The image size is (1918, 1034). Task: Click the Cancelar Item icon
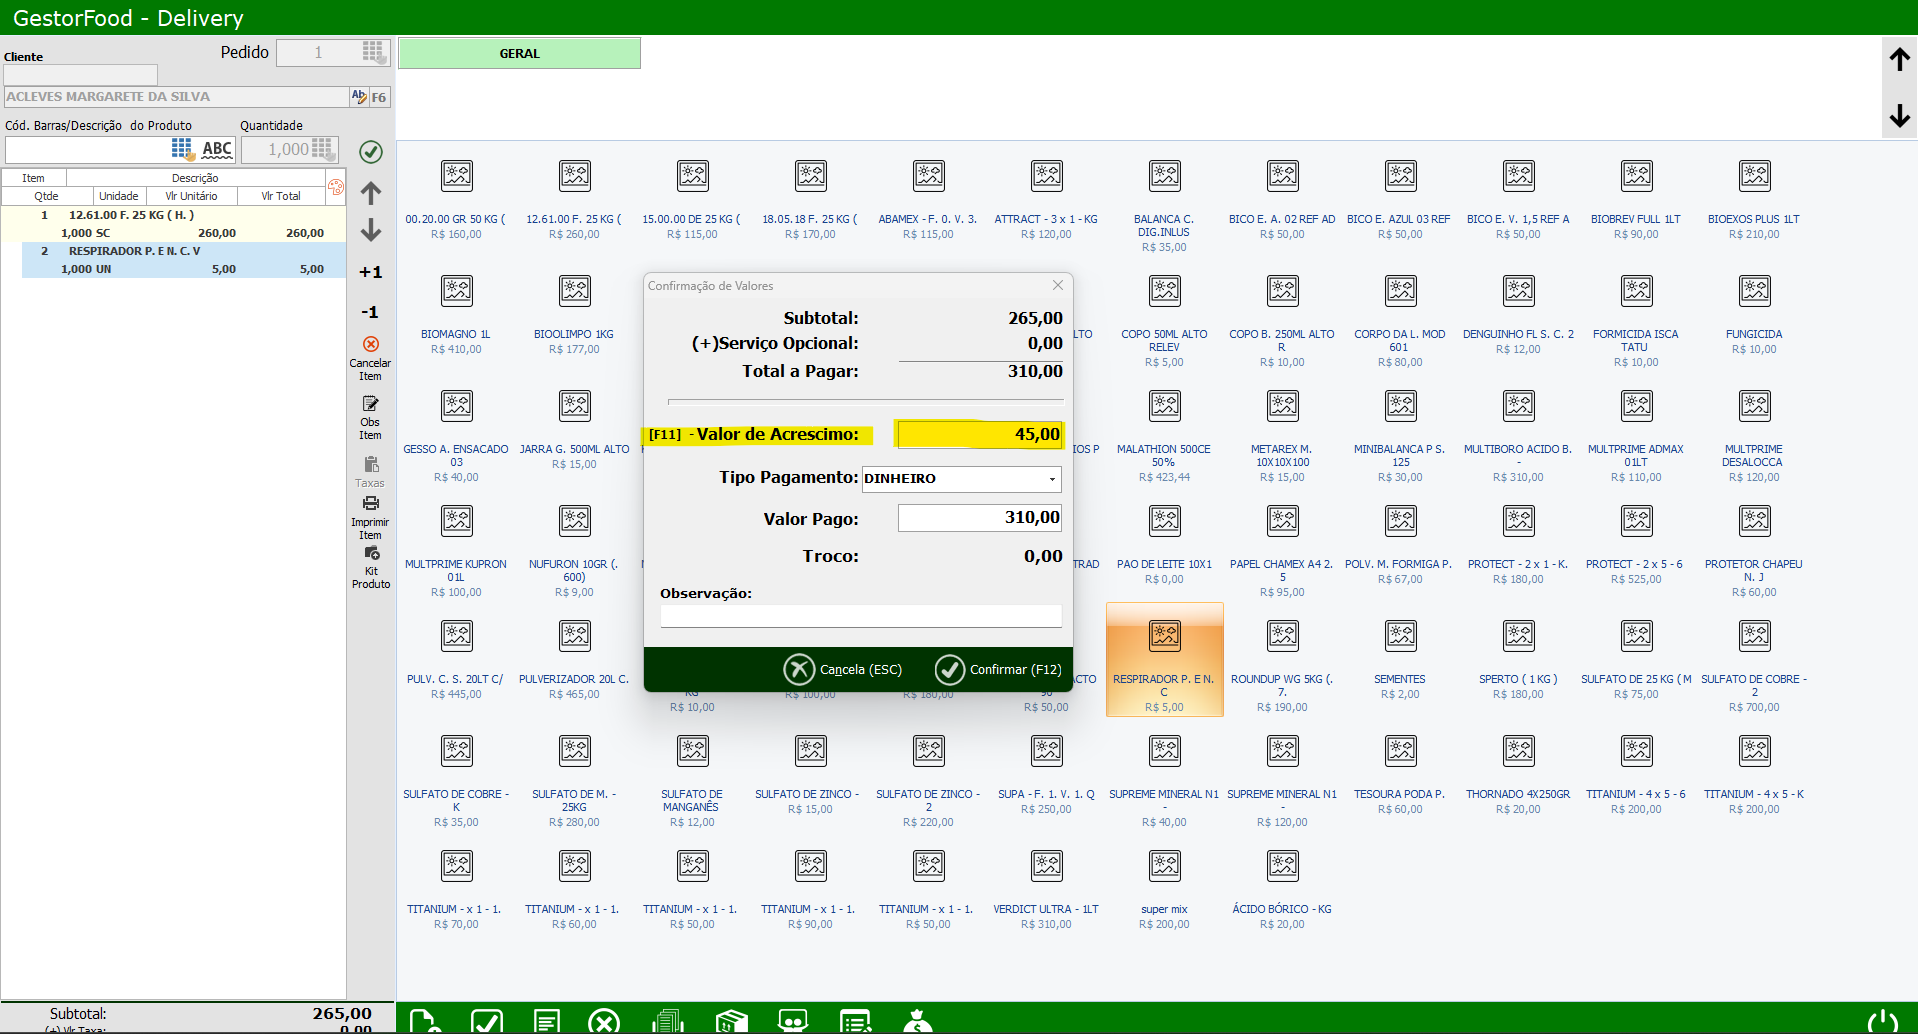tap(370, 345)
